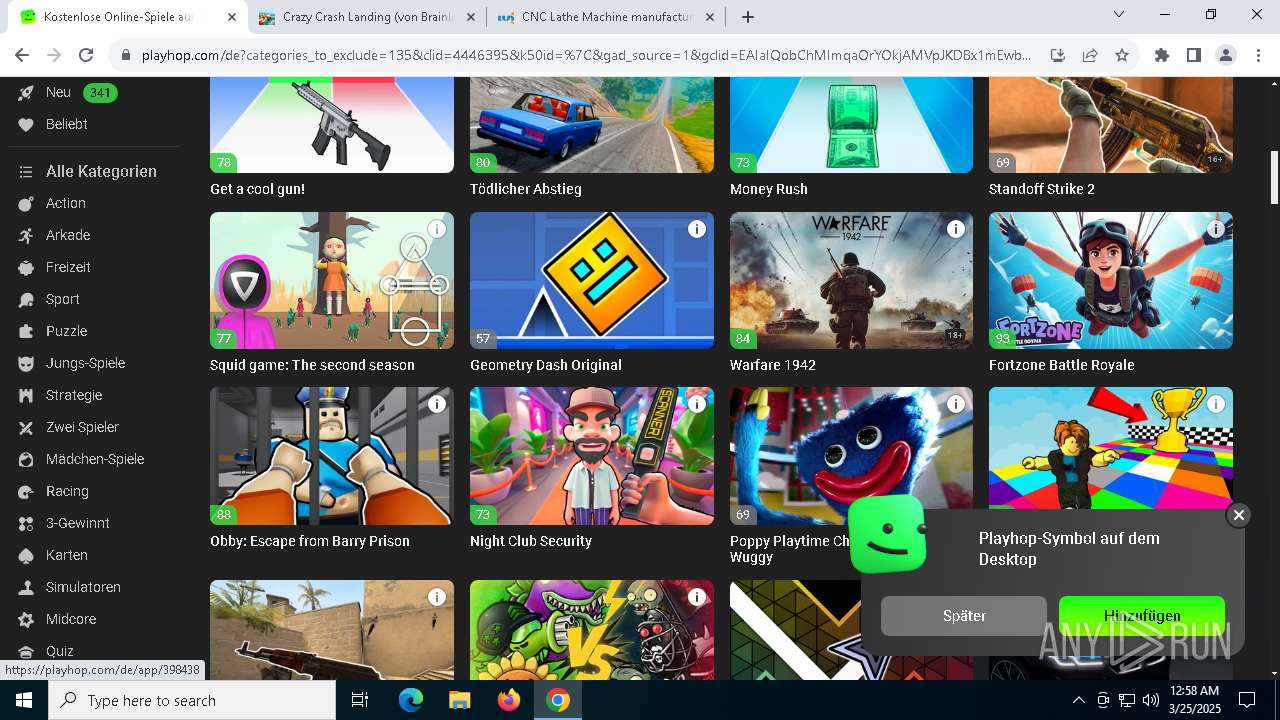The height and width of the screenshot is (720, 1280).
Task: Focus the browser address bar
Action: 587,55
